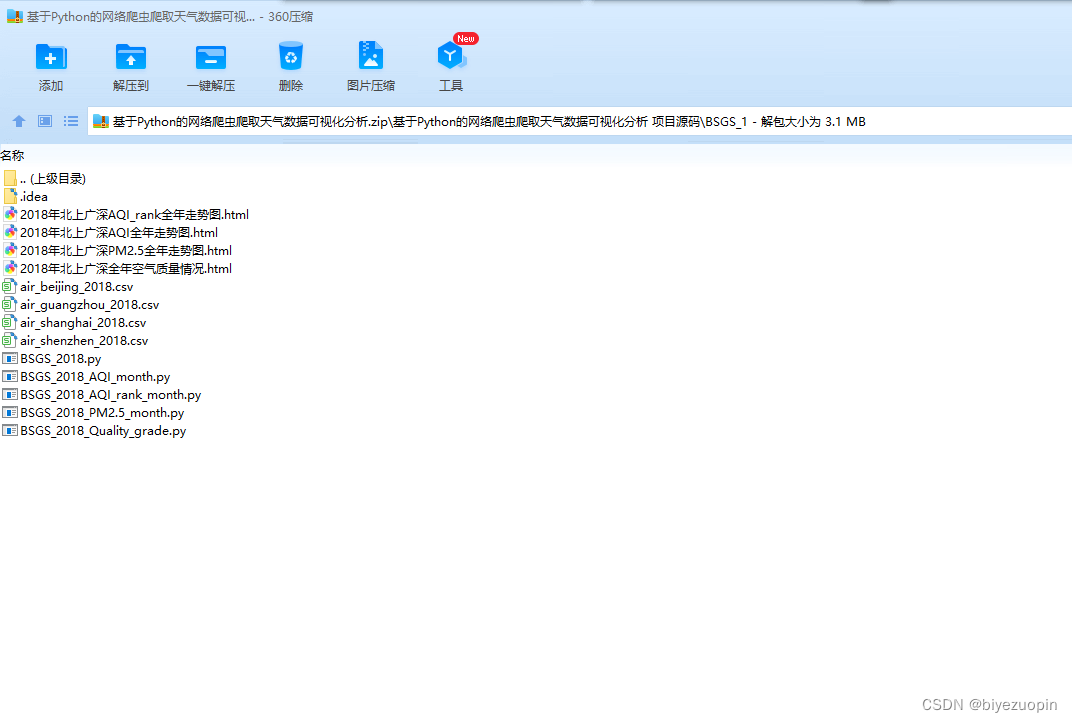Select BSGS_2018_AQI_rank_month.py file name
Image resolution: width=1072 pixels, height=722 pixels.
coord(111,395)
